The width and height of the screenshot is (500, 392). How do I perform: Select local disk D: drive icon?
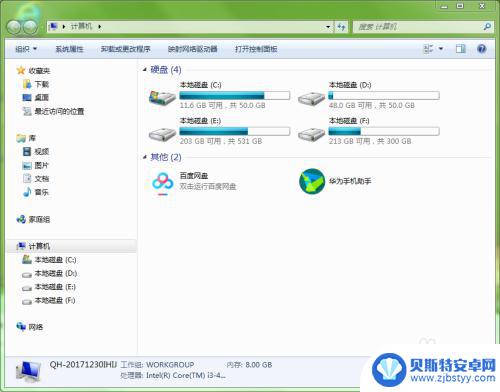tap(311, 98)
